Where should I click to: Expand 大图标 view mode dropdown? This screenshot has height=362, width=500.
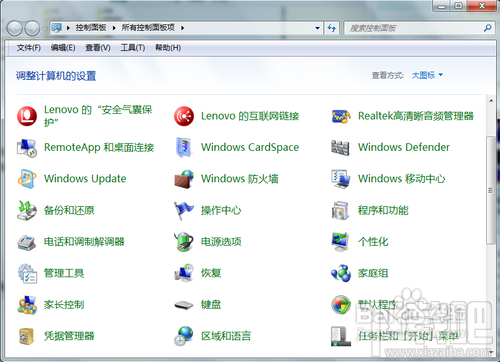click(427, 75)
